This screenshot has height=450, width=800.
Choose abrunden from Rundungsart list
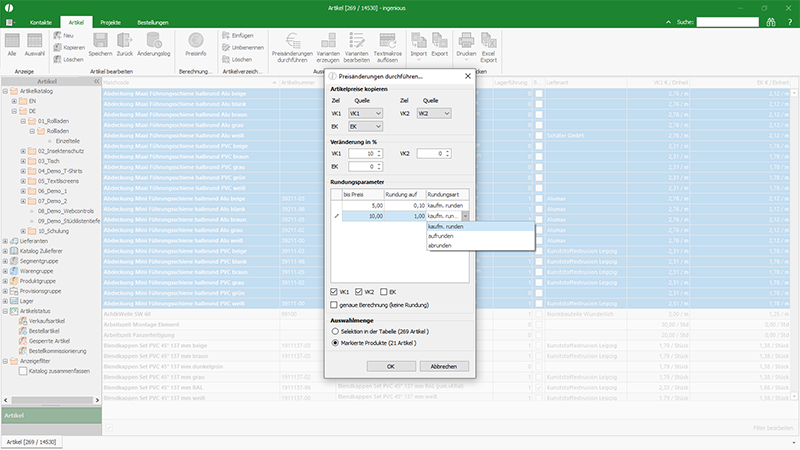point(481,245)
